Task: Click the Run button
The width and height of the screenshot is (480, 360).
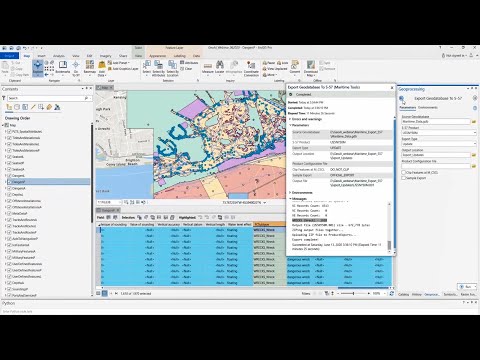Action: pyautogui.click(x=466, y=287)
